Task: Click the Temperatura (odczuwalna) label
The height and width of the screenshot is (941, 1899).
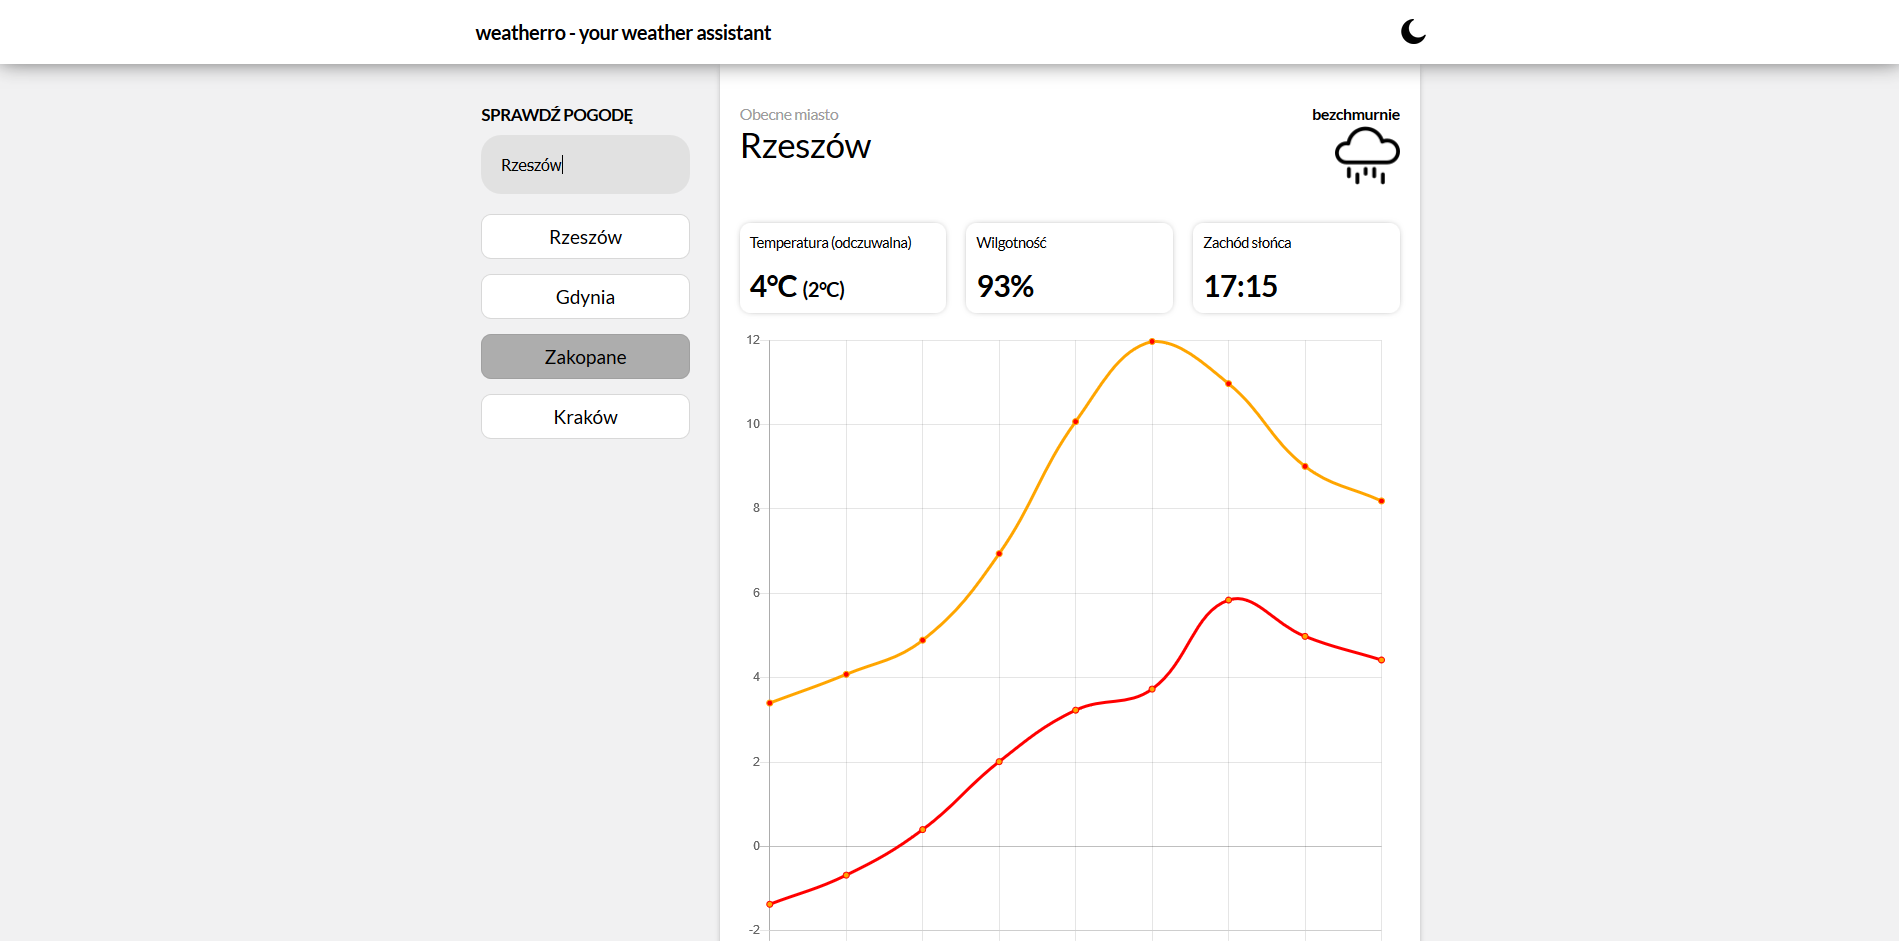Action: coord(830,243)
